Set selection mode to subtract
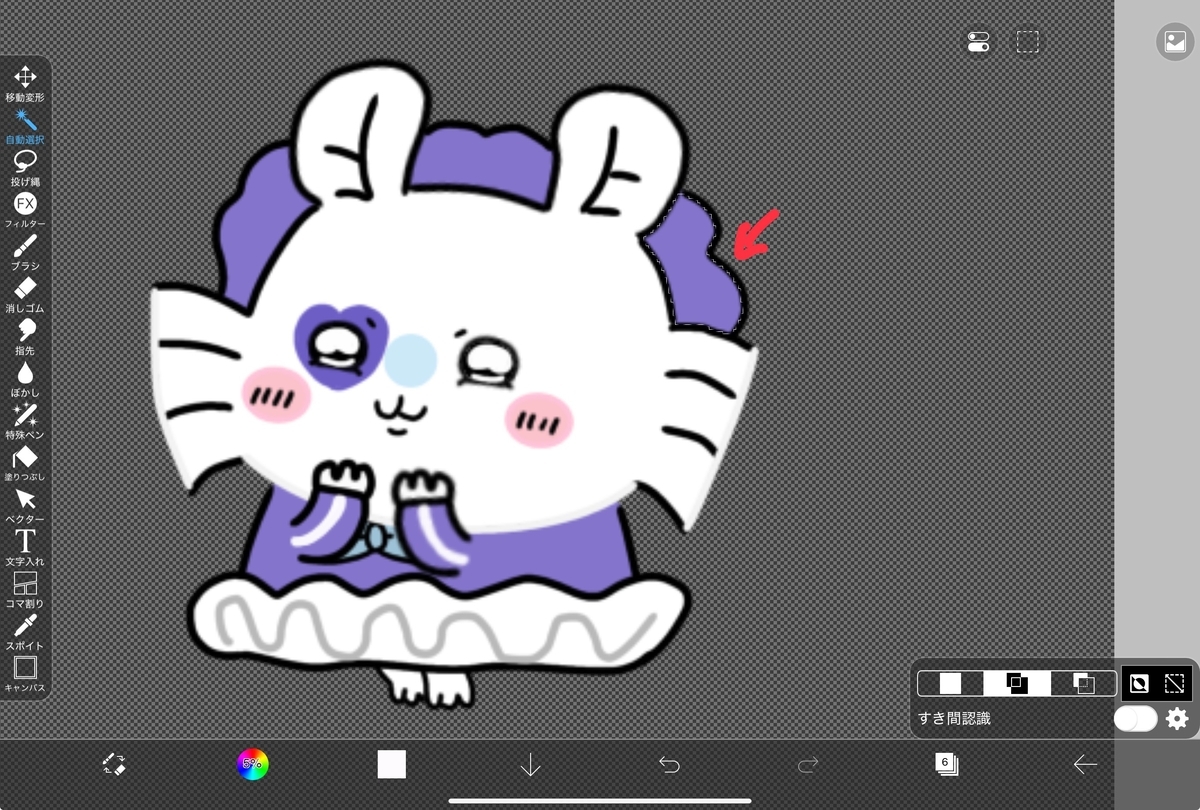Image resolution: width=1200 pixels, height=810 pixels. coord(1083,683)
